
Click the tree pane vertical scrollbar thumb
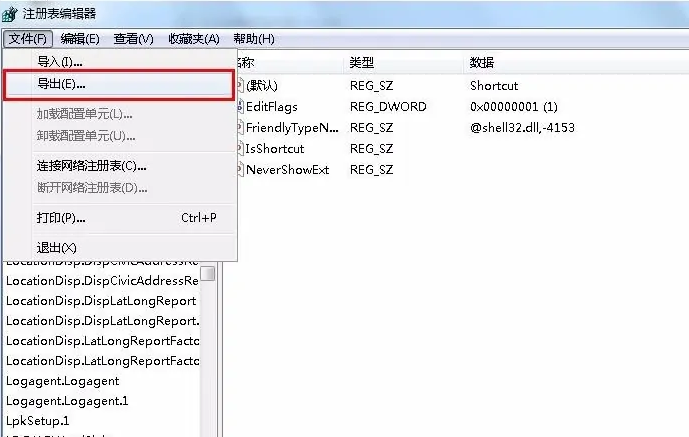point(208,273)
